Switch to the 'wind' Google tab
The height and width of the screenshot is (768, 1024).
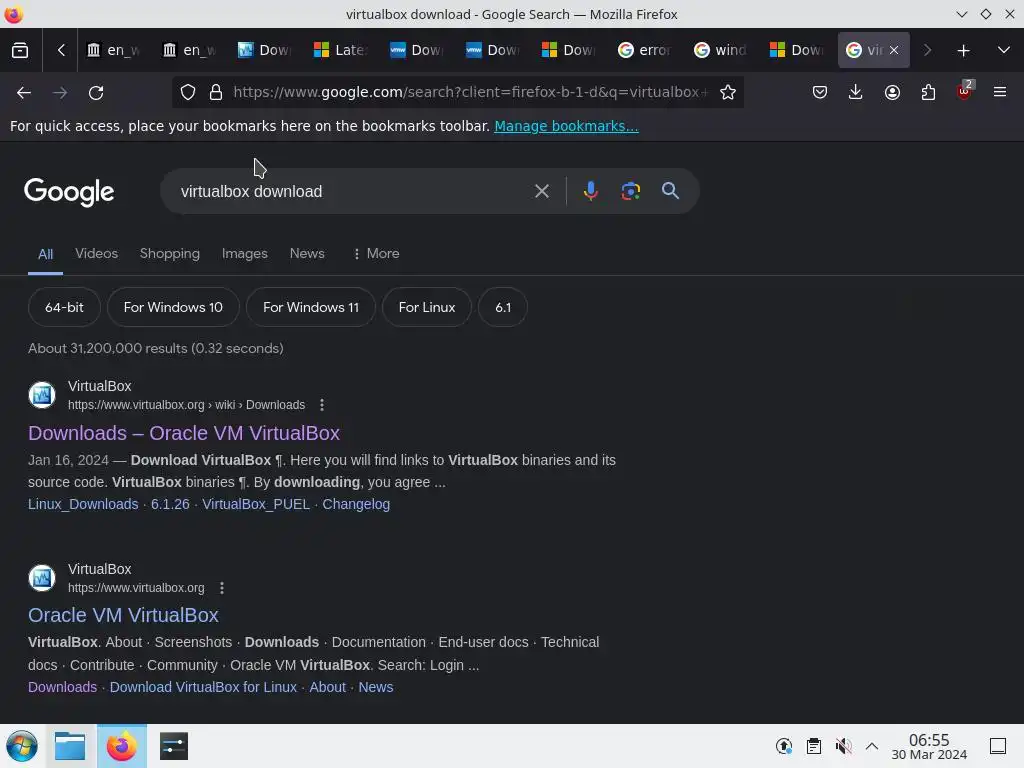pyautogui.click(x=721, y=50)
